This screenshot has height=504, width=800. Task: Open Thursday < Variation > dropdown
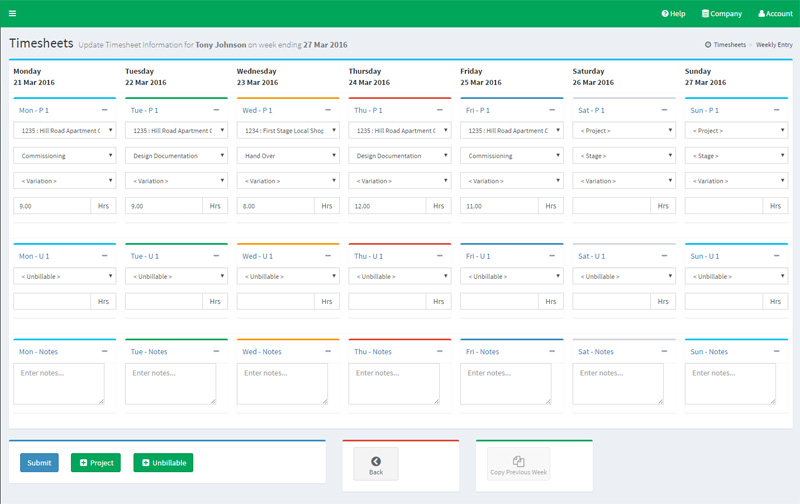point(400,181)
